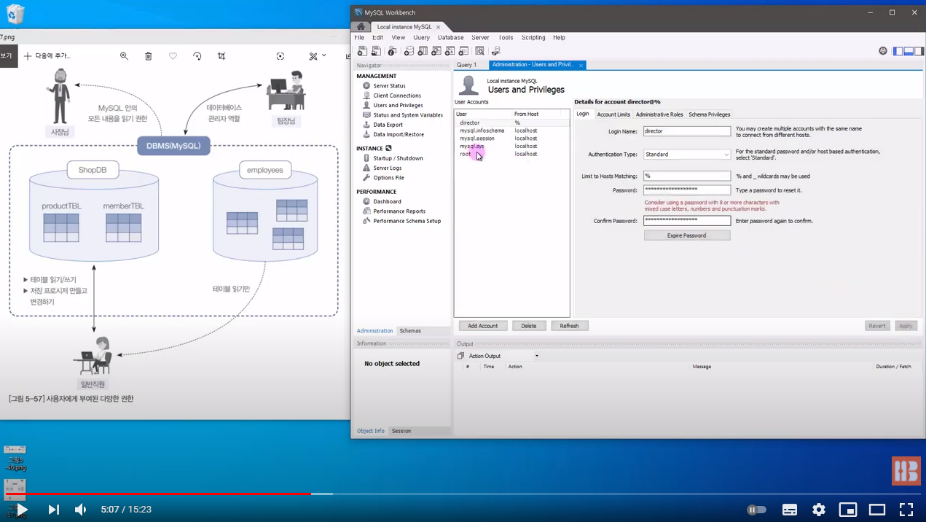Select the mysql.session user account row
926x522 pixels.
pos(511,138)
